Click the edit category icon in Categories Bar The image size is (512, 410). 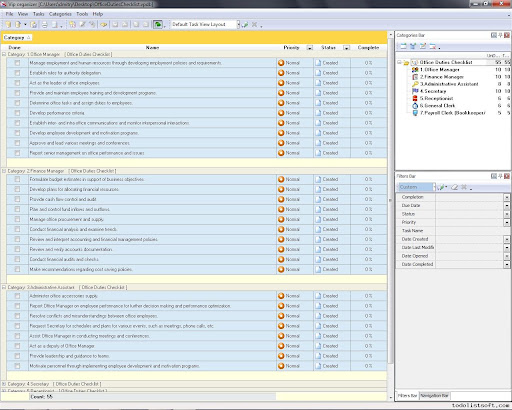click(423, 47)
